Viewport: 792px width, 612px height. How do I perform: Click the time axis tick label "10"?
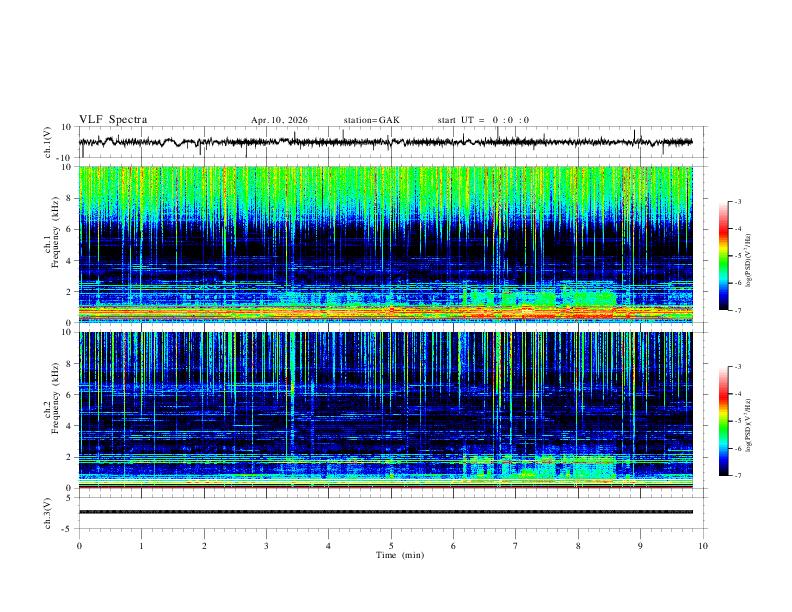[x=703, y=546]
